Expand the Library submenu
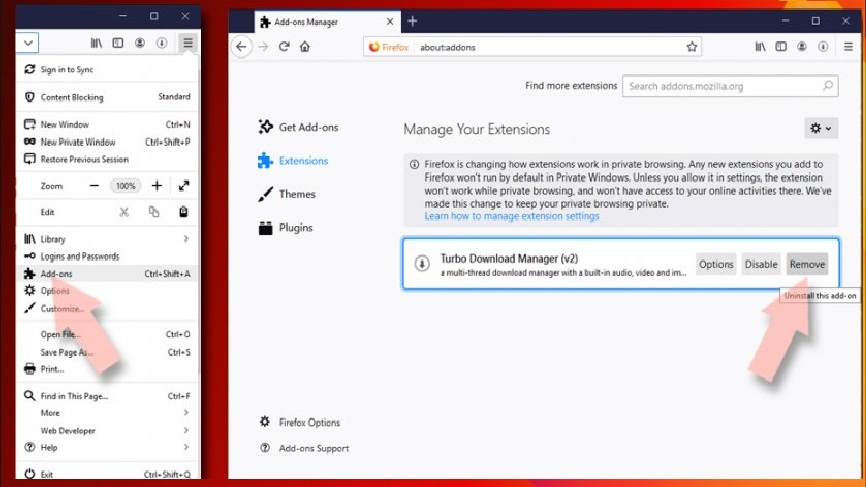 coord(186,239)
